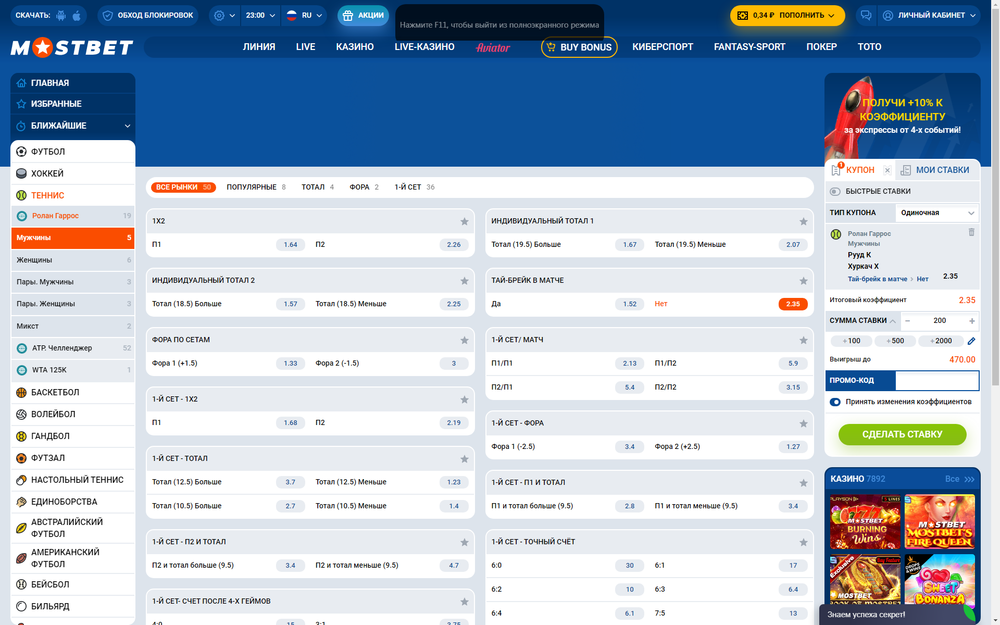Star the ИНДИВИДУАЛЬНЫЙ ТОТАЛ 2 market
Viewport: 1000px width, 625px height.
[464, 281]
